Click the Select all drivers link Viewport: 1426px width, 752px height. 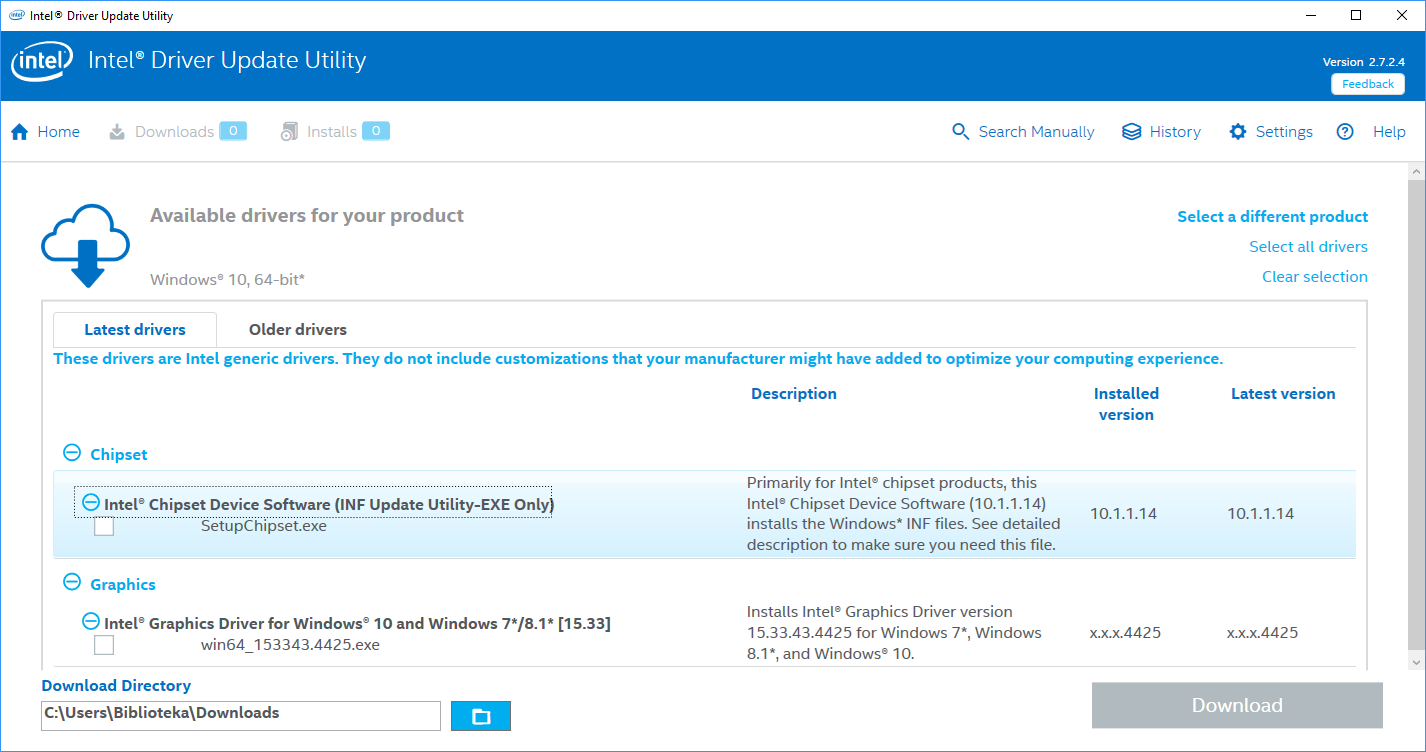1308,247
